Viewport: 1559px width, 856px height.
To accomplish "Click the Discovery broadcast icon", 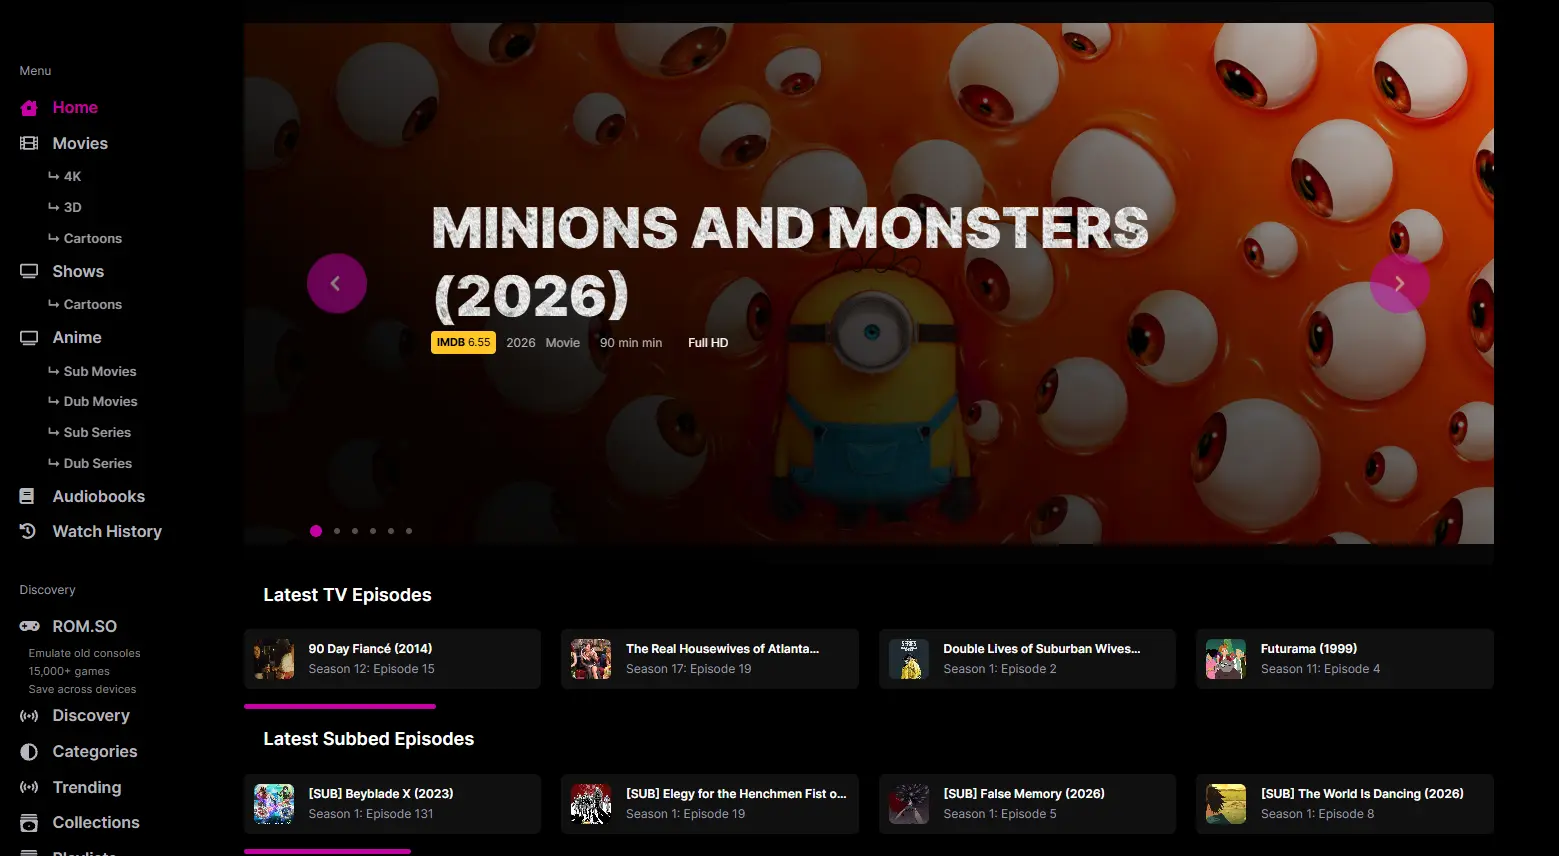I will [x=29, y=716].
